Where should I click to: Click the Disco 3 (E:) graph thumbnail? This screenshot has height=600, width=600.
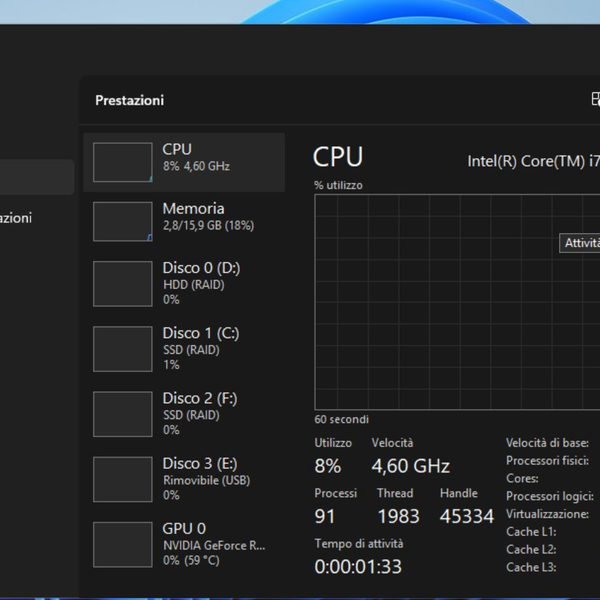click(x=122, y=479)
